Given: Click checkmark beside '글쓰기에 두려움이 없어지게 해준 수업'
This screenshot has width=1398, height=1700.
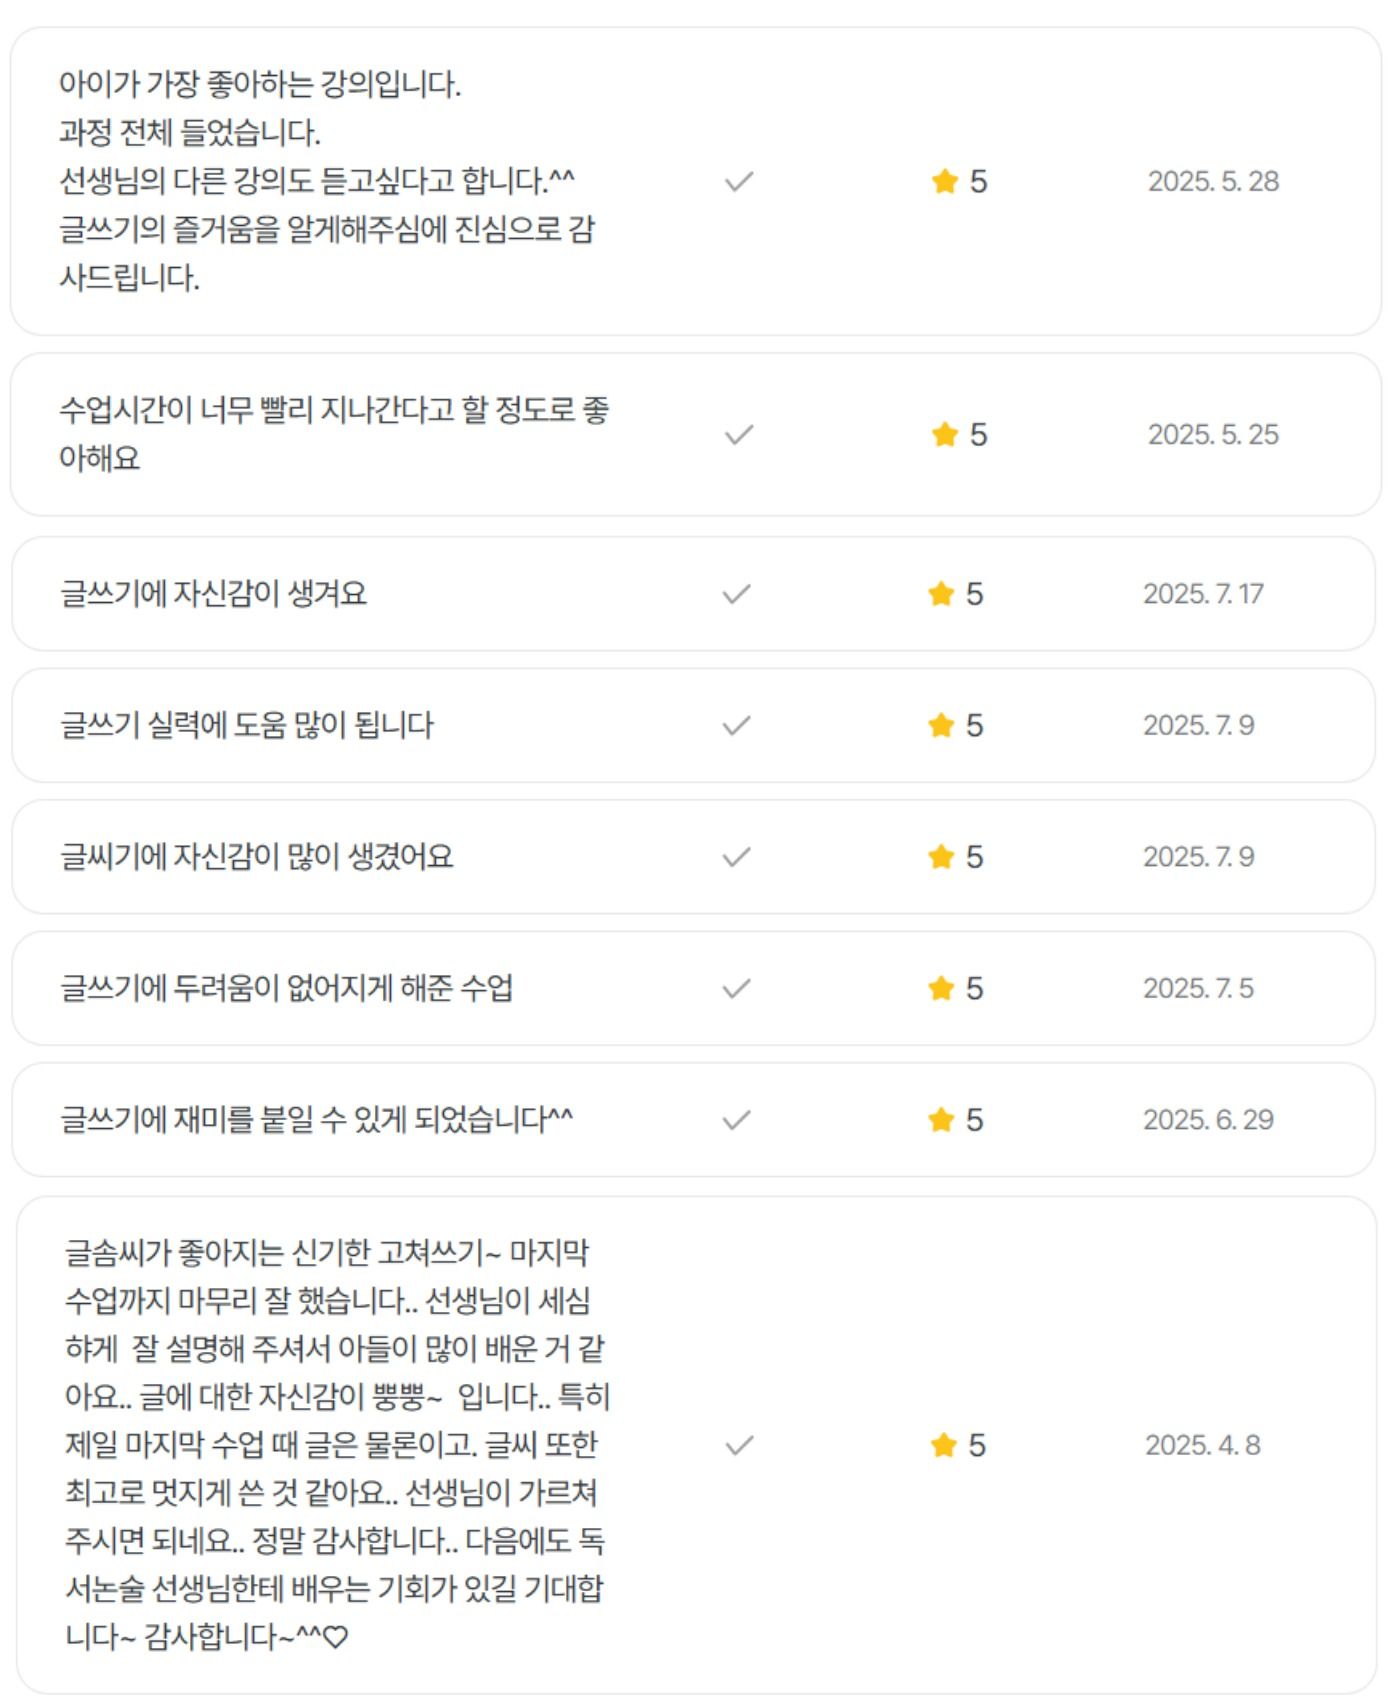Looking at the screenshot, I should (x=737, y=989).
